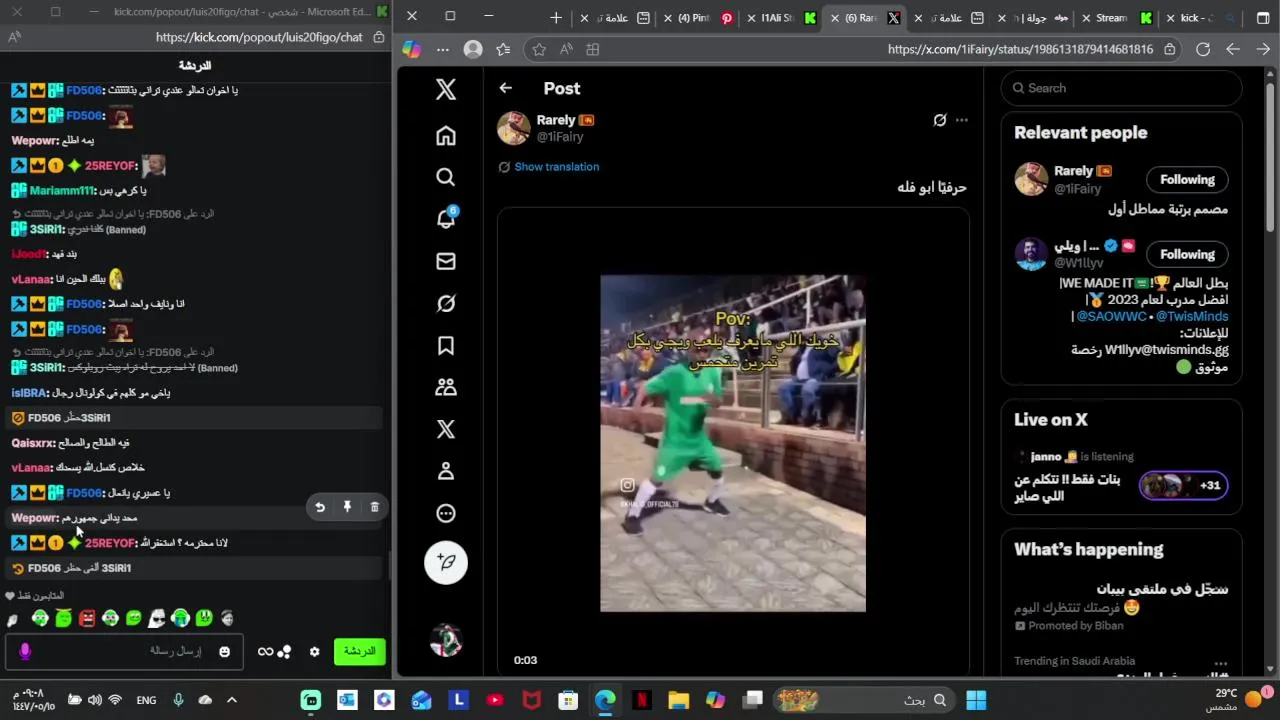Viewport: 1280px width, 720px height.
Task: Click Grok icon on Rarely's post header
Action: [x=939, y=120]
